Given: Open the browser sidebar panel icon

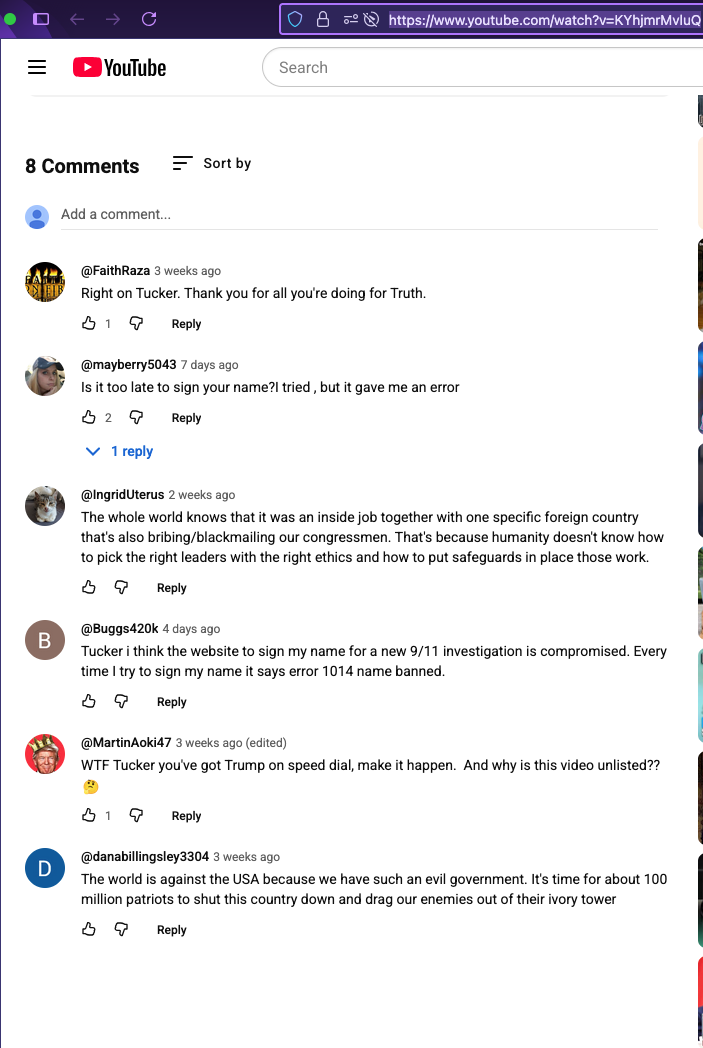Looking at the screenshot, I should pos(41,19).
